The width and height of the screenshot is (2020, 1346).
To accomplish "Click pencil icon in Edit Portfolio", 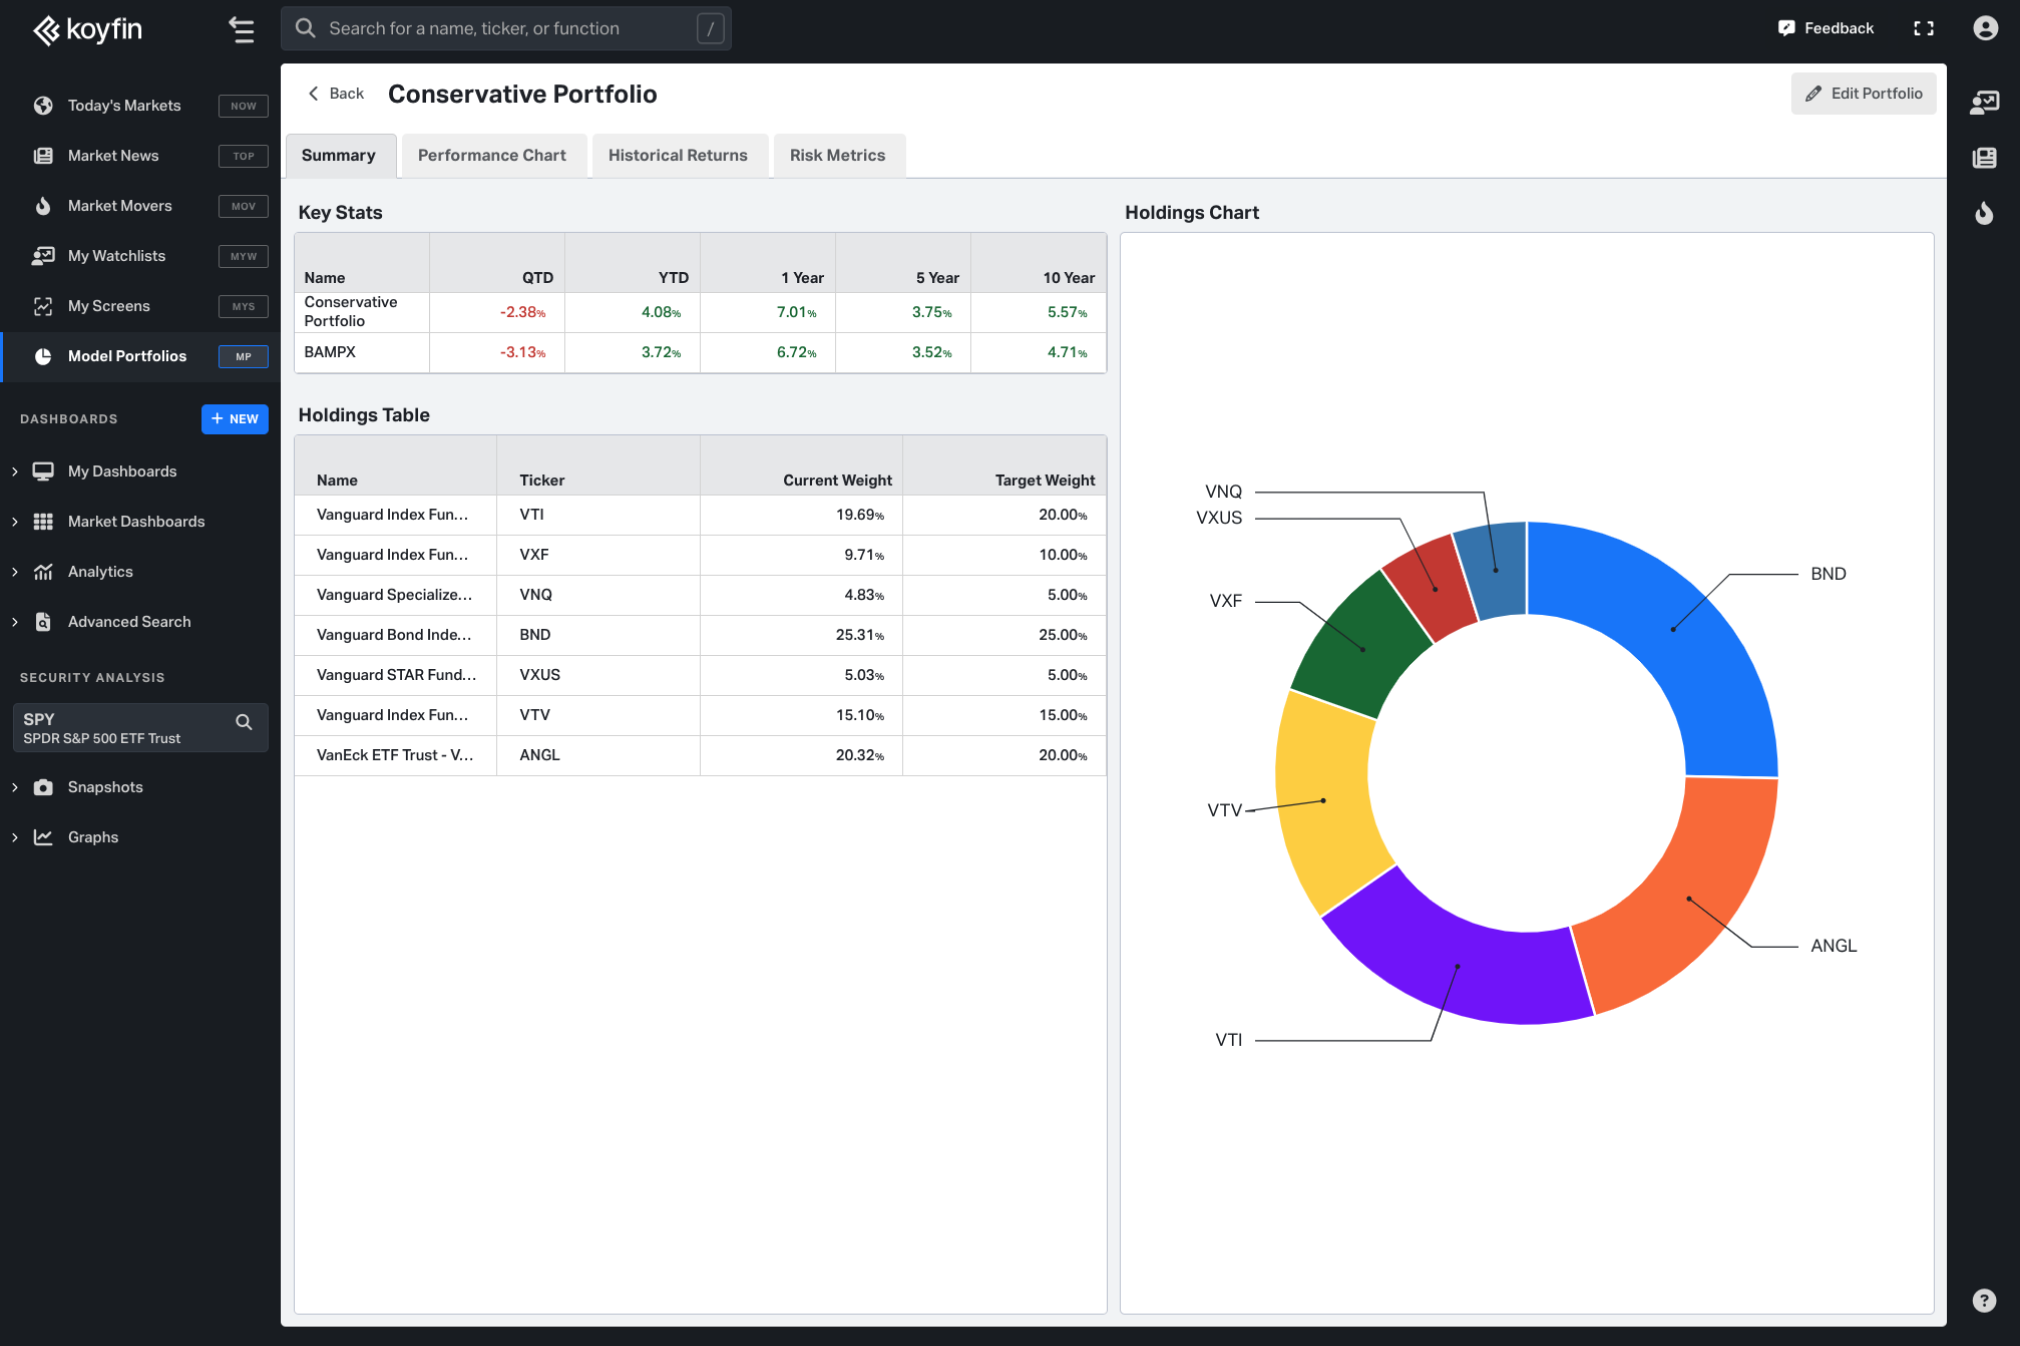I will tap(1813, 93).
